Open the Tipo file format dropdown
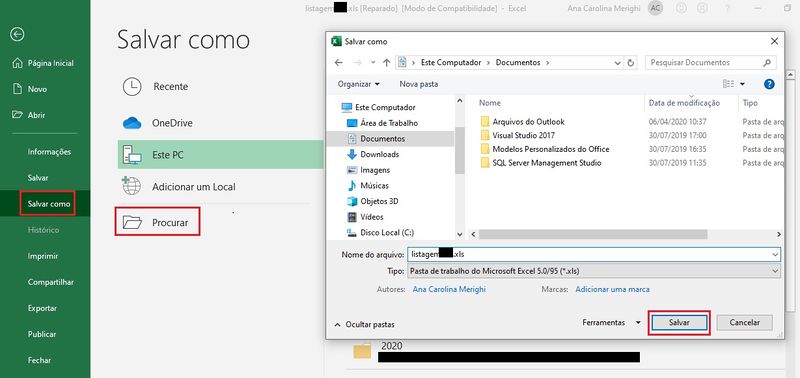Image resolution: width=800 pixels, height=378 pixels. (x=593, y=271)
